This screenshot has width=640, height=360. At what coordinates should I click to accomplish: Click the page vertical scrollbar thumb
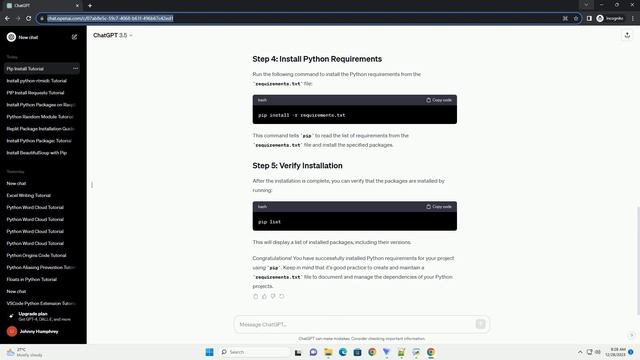pos(638,261)
